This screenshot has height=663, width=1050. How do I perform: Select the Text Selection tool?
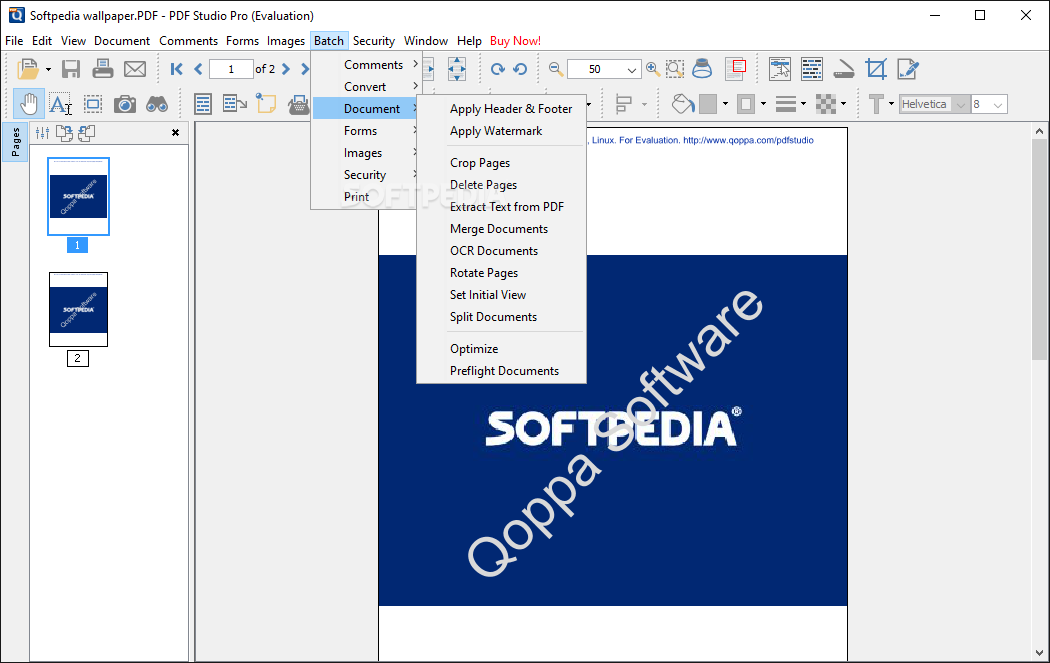(x=60, y=104)
